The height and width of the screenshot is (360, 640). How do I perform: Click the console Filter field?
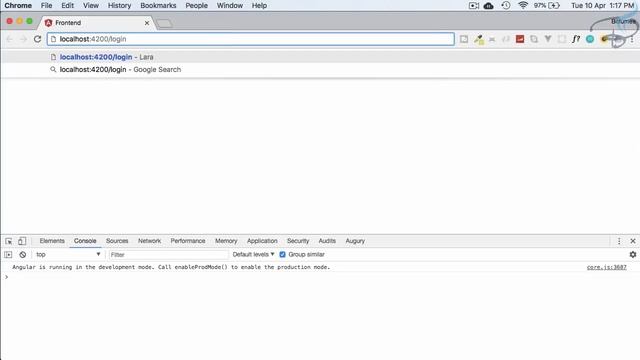coord(168,254)
